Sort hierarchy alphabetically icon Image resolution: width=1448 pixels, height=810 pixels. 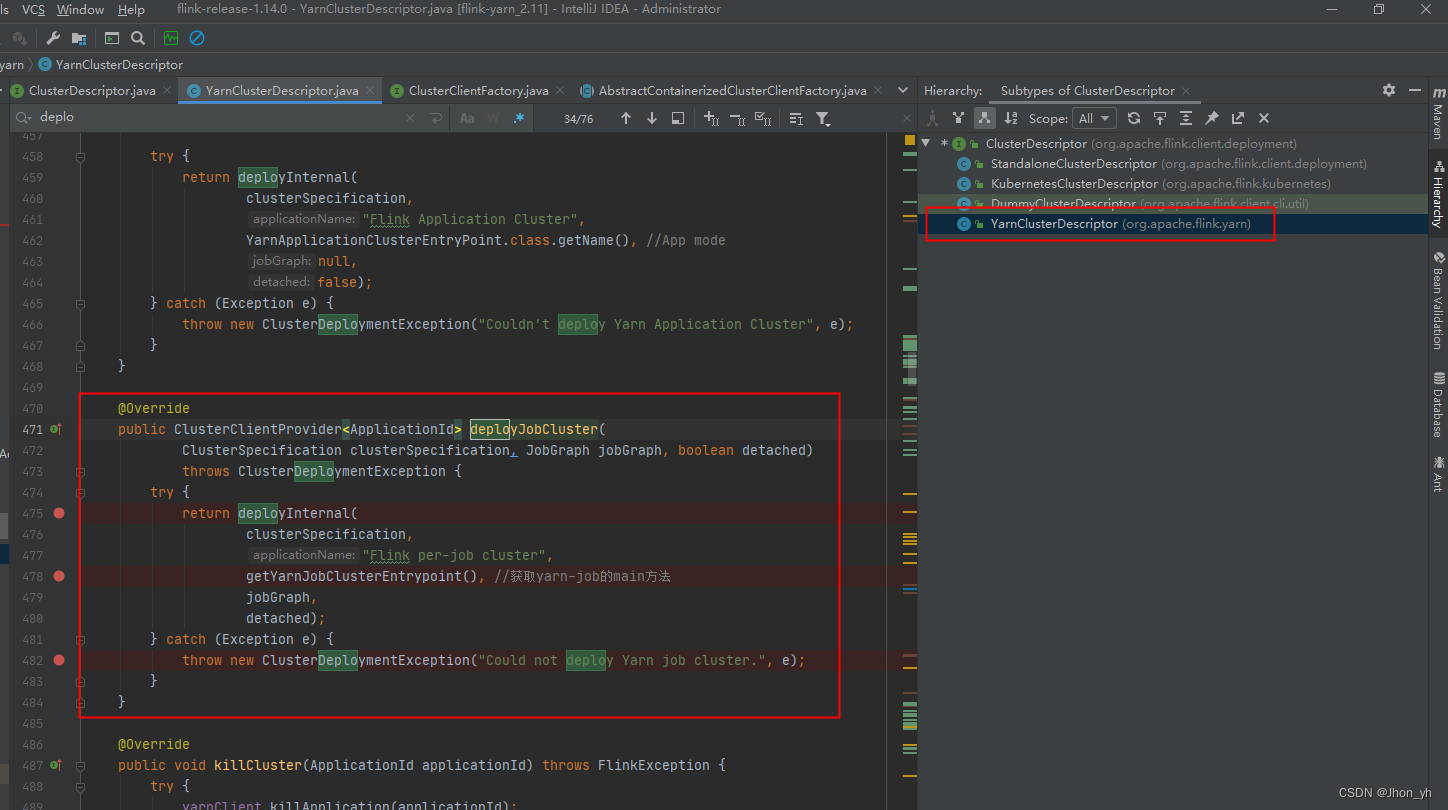1012,118
